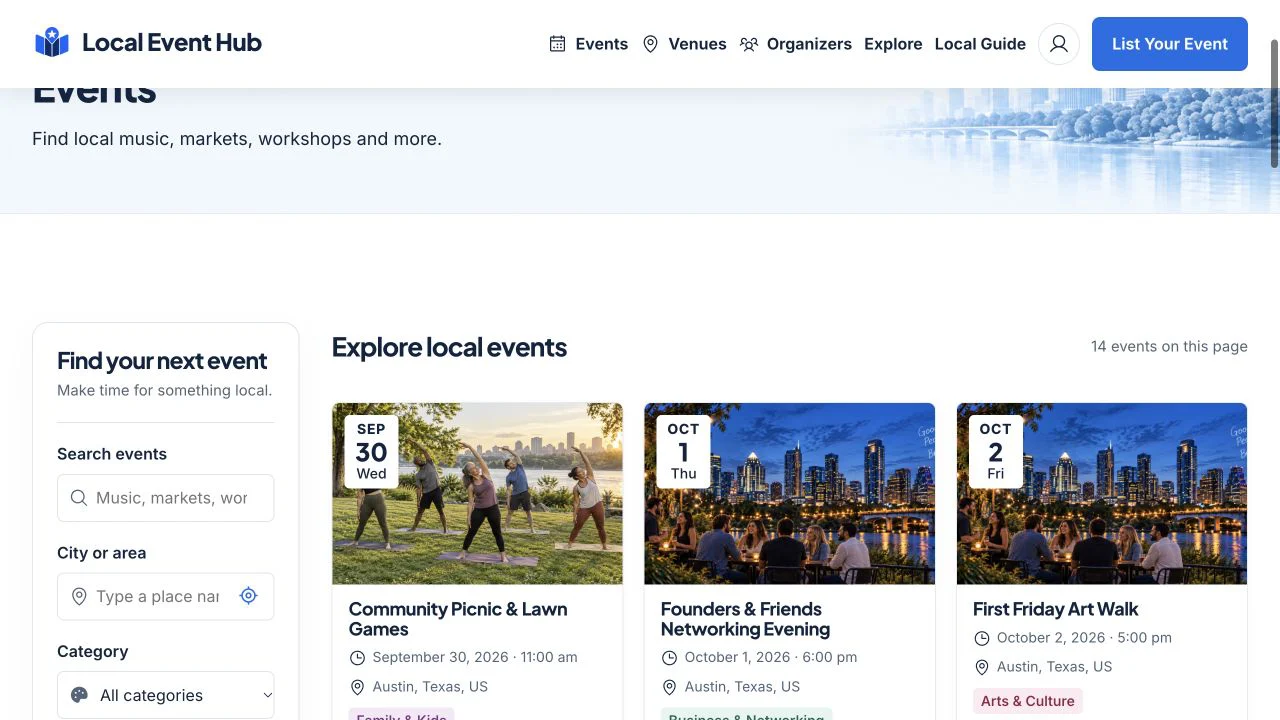Click location pin on Founders & Friends card

[x=669, y=687]
